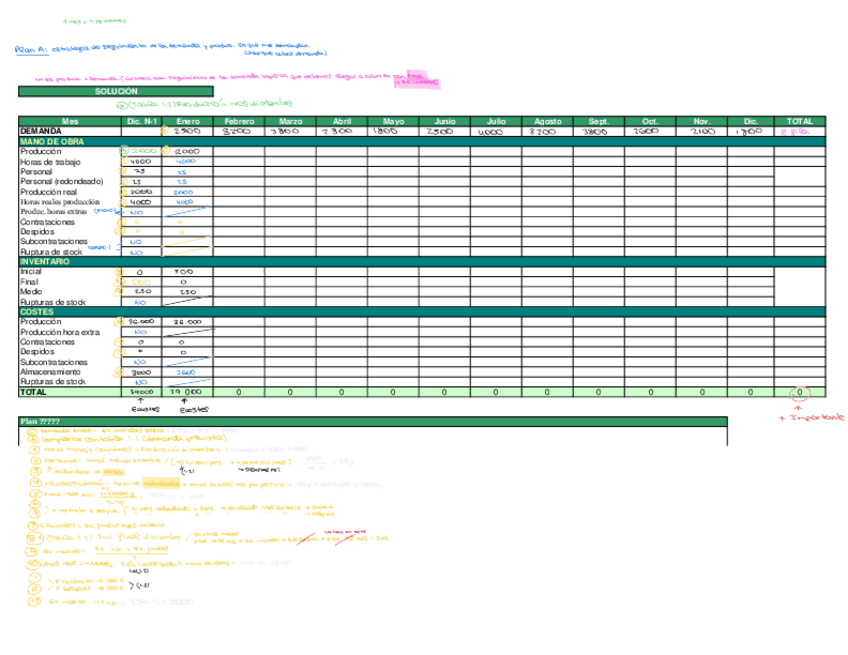This screenshot has width=848, height=655.
Task: Click Despidos label under COSTES
Action: [x=37, y=352]
